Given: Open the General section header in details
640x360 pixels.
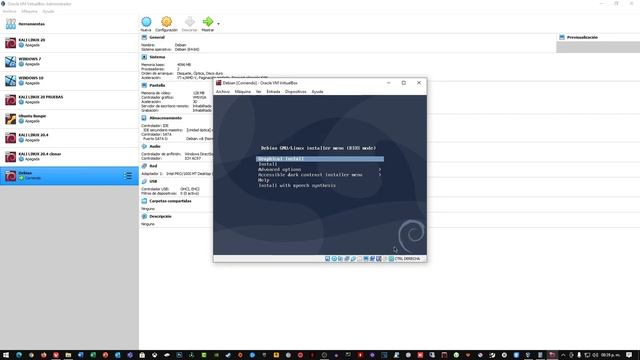Looking at the screenshot, I should (x=157, y=37).
